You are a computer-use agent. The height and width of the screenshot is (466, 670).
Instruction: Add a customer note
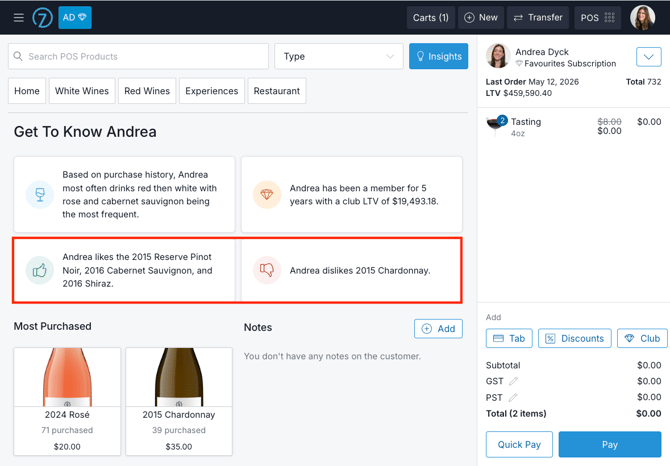click(x=438, y=328)
